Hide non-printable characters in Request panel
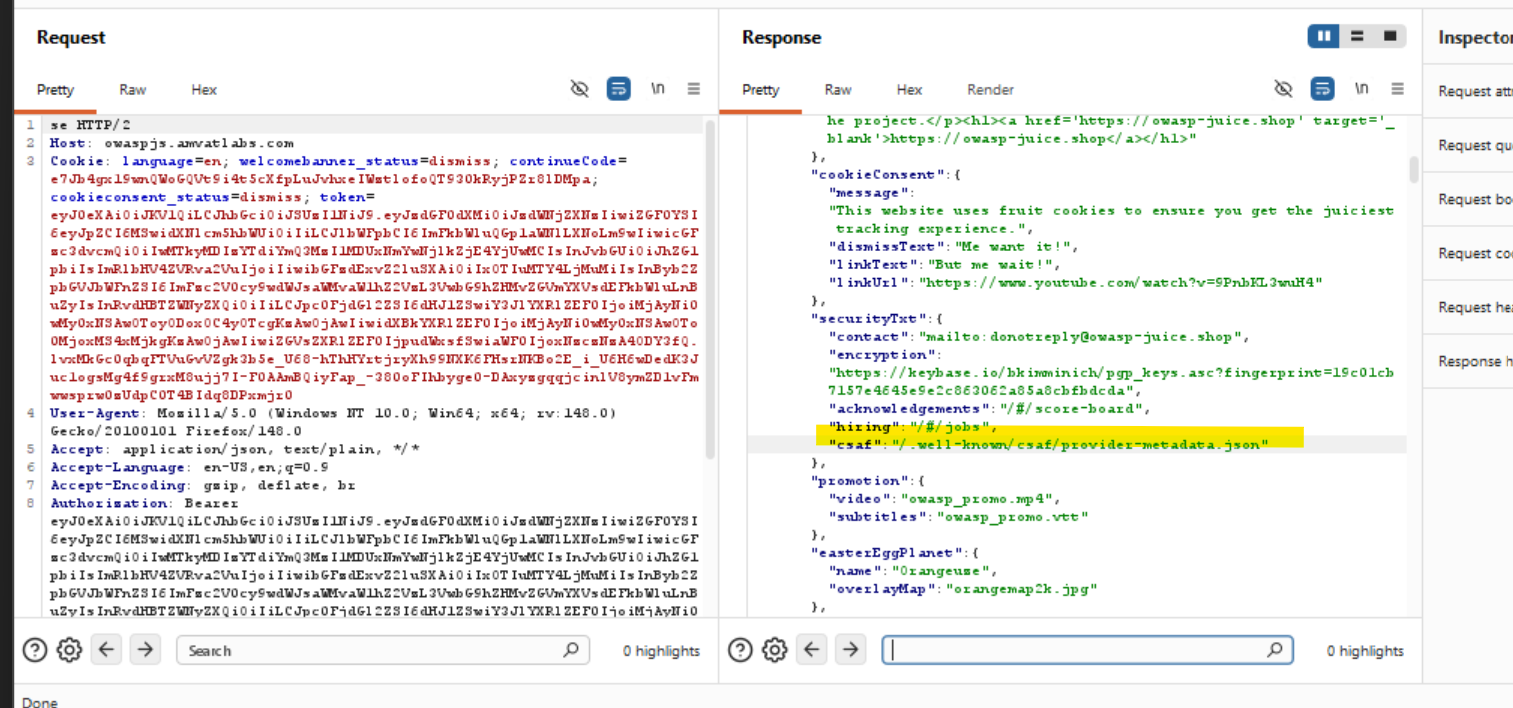This screenshot has height=708, width=1513. [579, 89]
